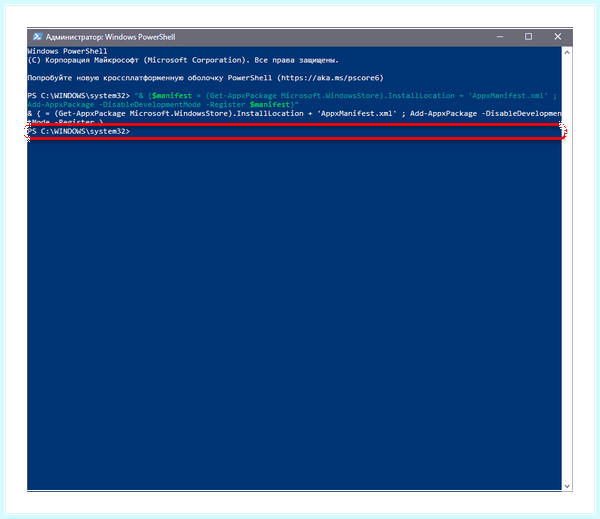This screenshot has height=519, width=600.
Task: Click the last 'PS C:\WINDOWS\system32>' prompt
Action: 78,131
